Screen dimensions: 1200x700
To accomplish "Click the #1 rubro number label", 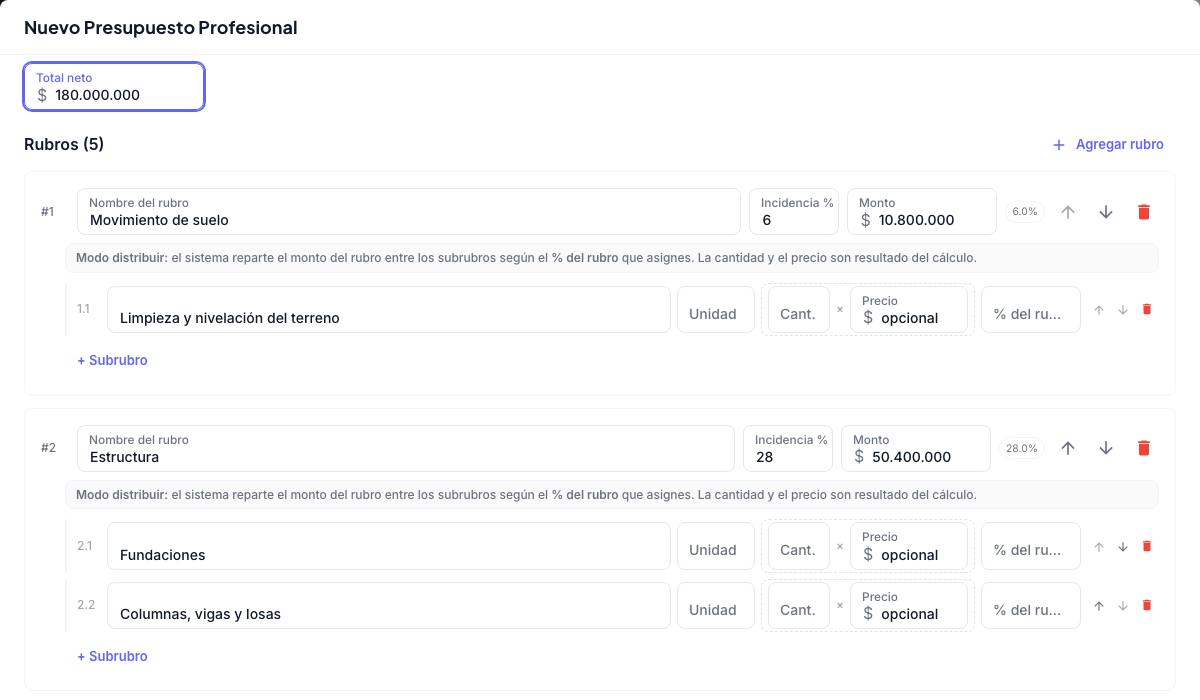I will pyautogui.click(x=48, y=212).
